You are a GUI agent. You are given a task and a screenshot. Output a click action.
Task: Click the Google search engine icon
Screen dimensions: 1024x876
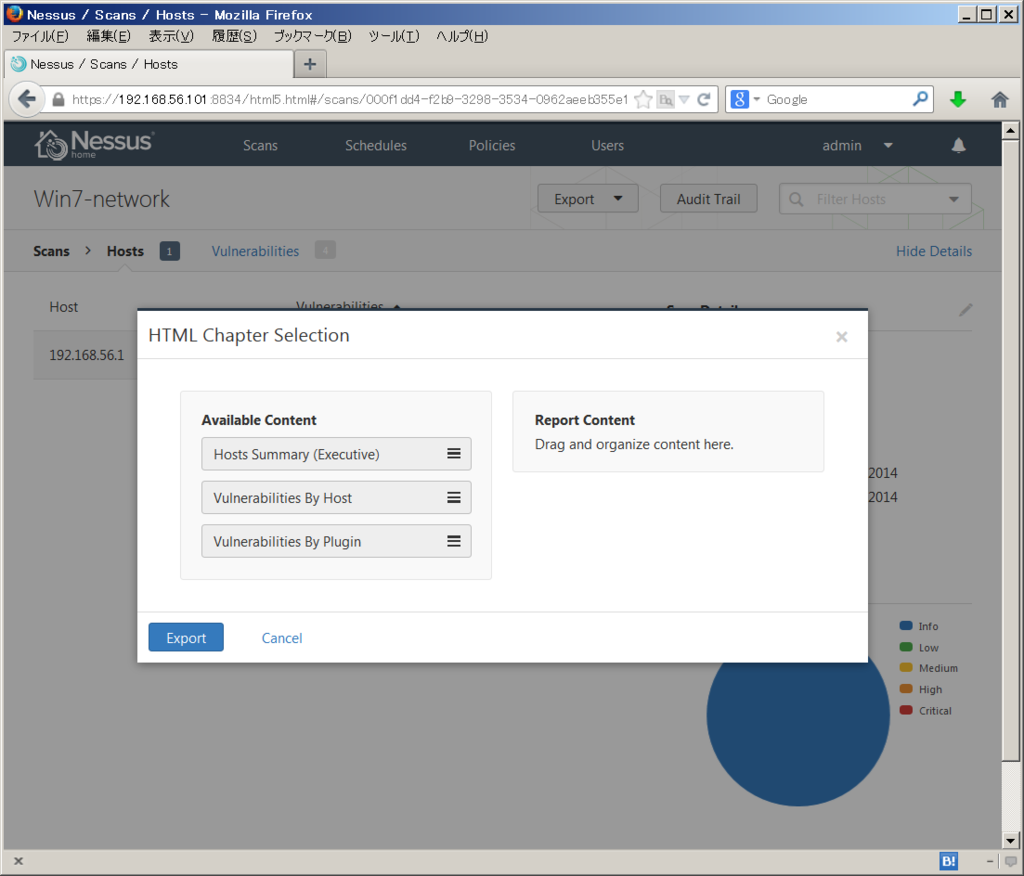pyautogui.click(x=739, y=99)
